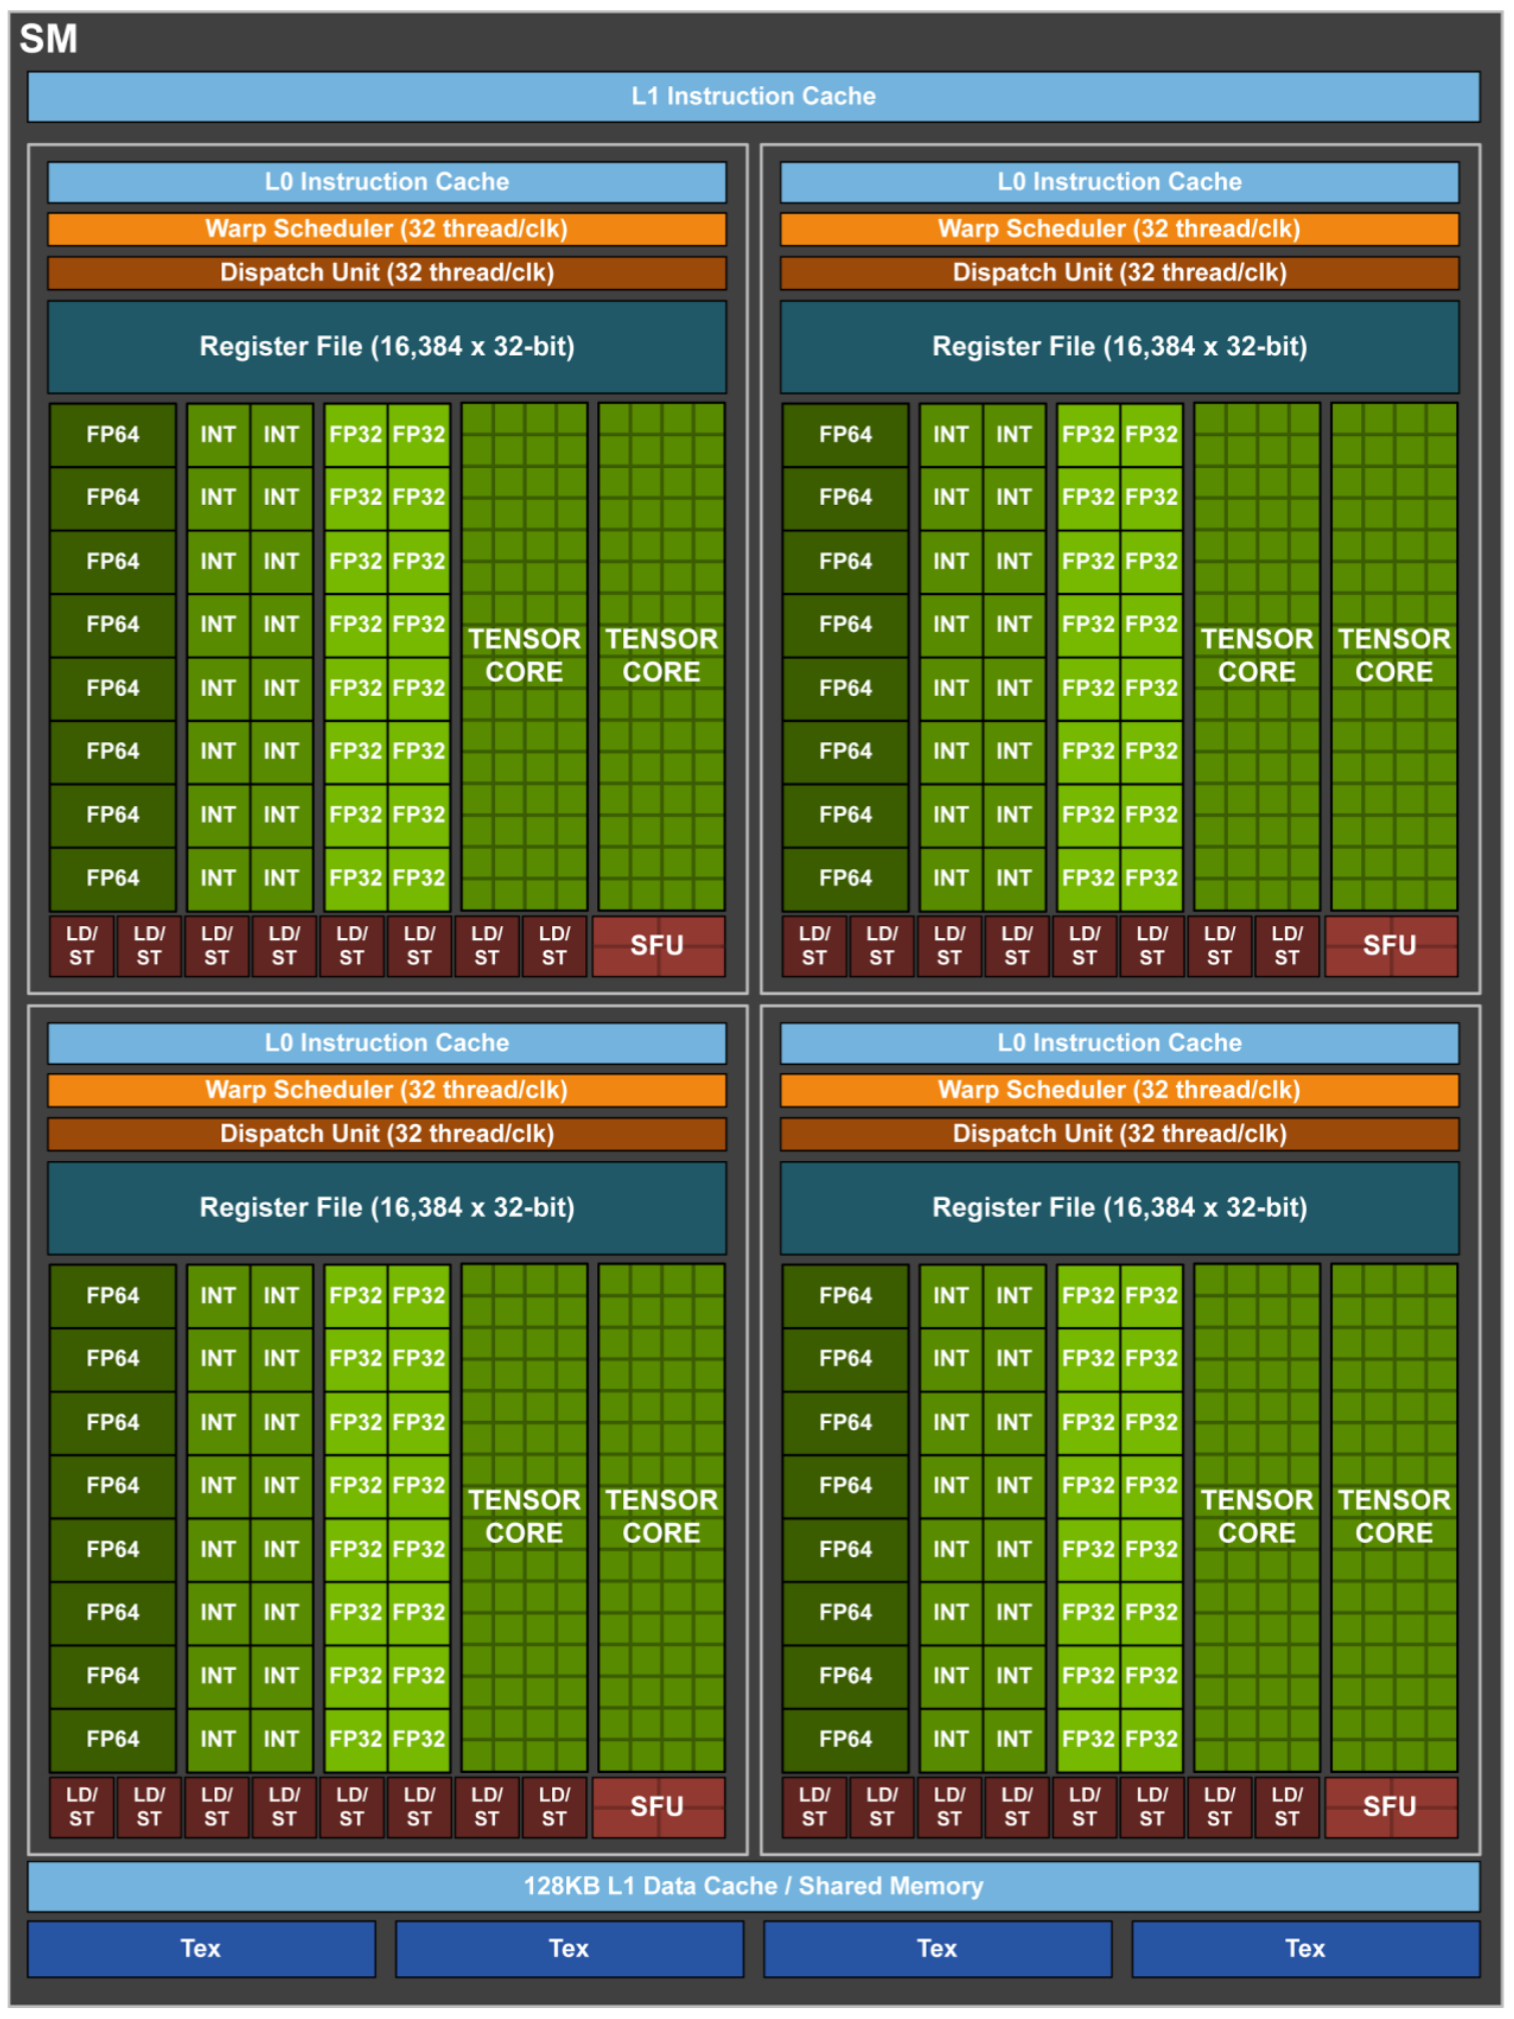Pick the Dispatch Unit in lower-right partition

1119,1134
